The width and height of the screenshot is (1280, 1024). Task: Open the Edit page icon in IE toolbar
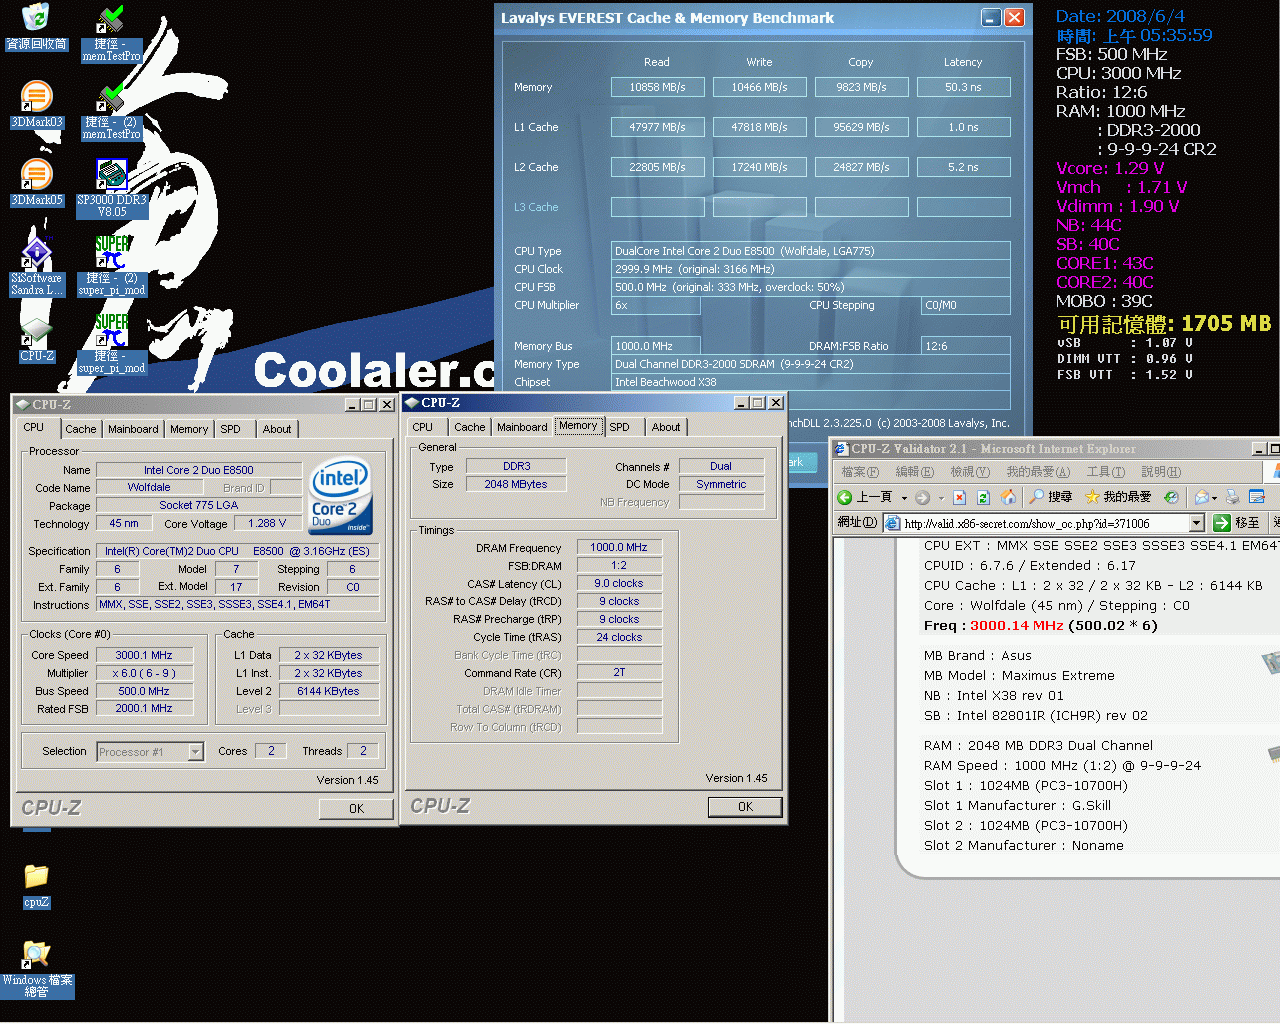pyautogui.click(x=1257, y=497)
